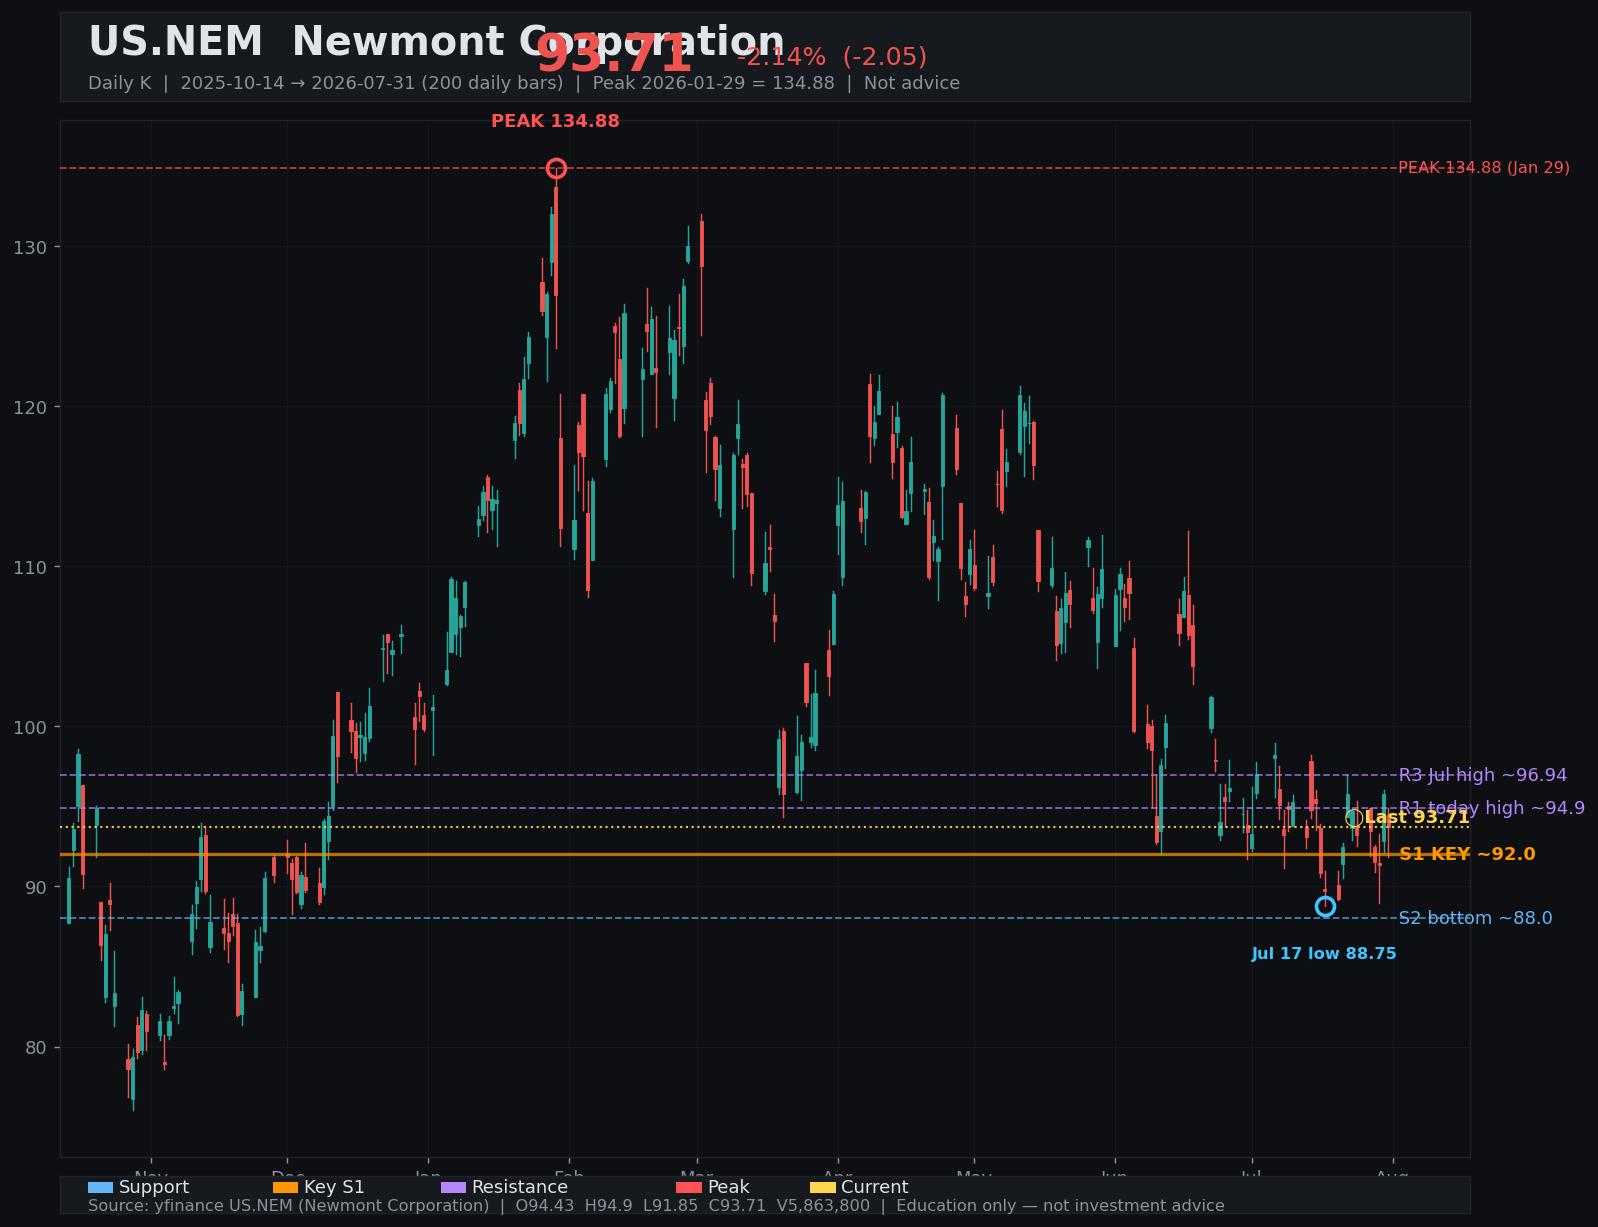Click the y-axis tick label 110
The height and width of the screenshot is (1227, 1598).
click(x=31, y=567)
